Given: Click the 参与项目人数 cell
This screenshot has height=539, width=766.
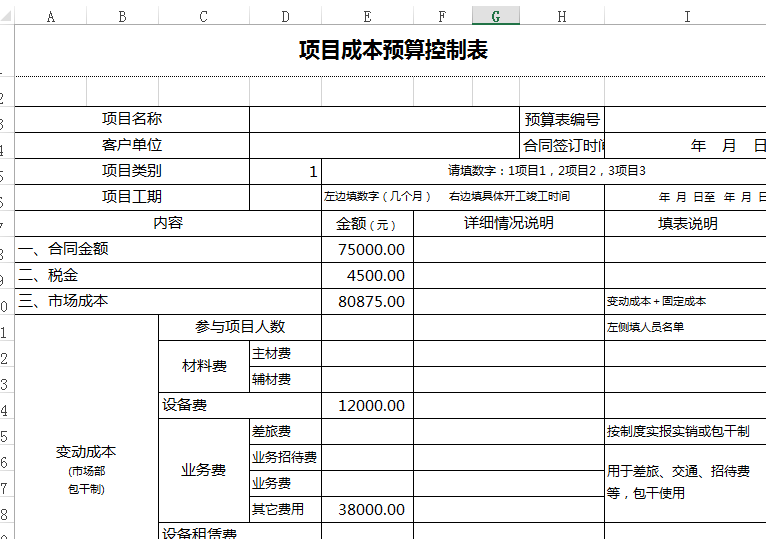Looking at the screenshot, I should [x=240, y=327].
